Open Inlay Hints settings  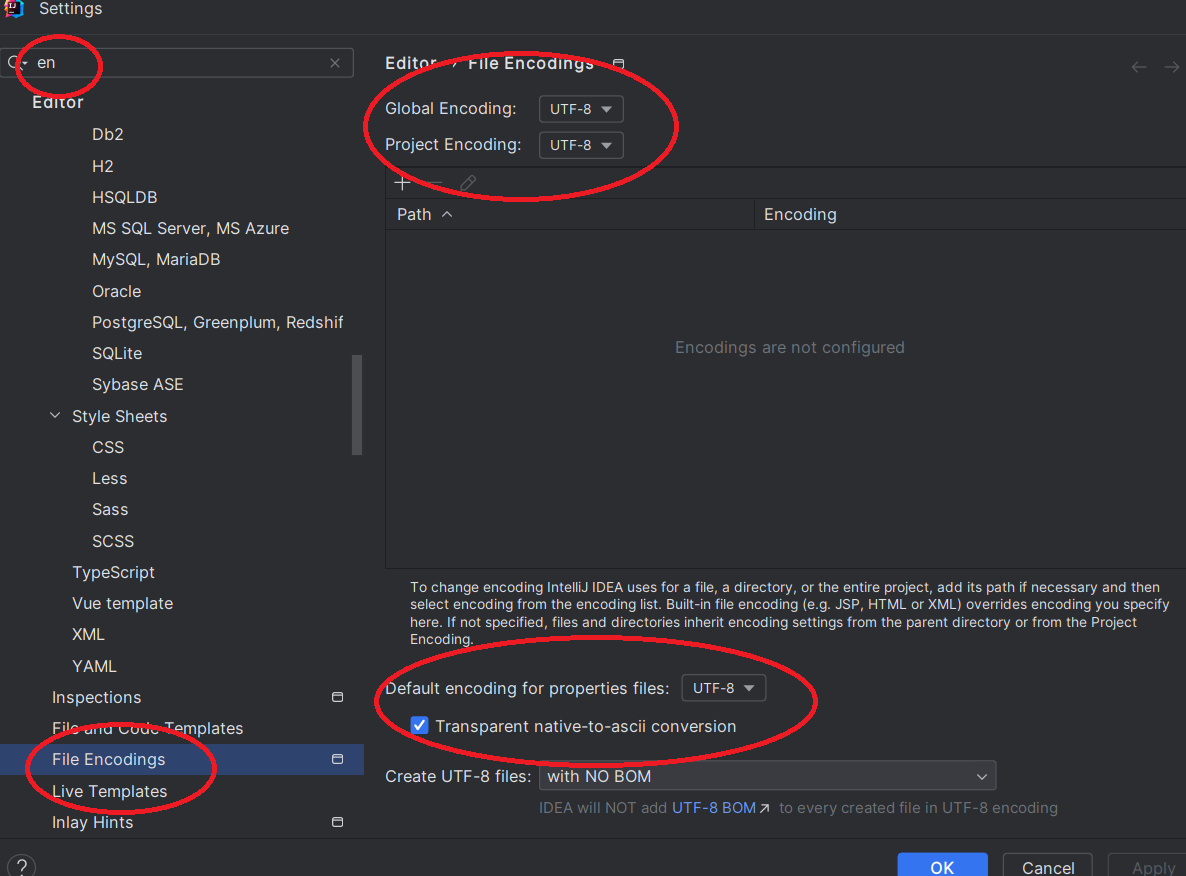click(x=92, y=822)
